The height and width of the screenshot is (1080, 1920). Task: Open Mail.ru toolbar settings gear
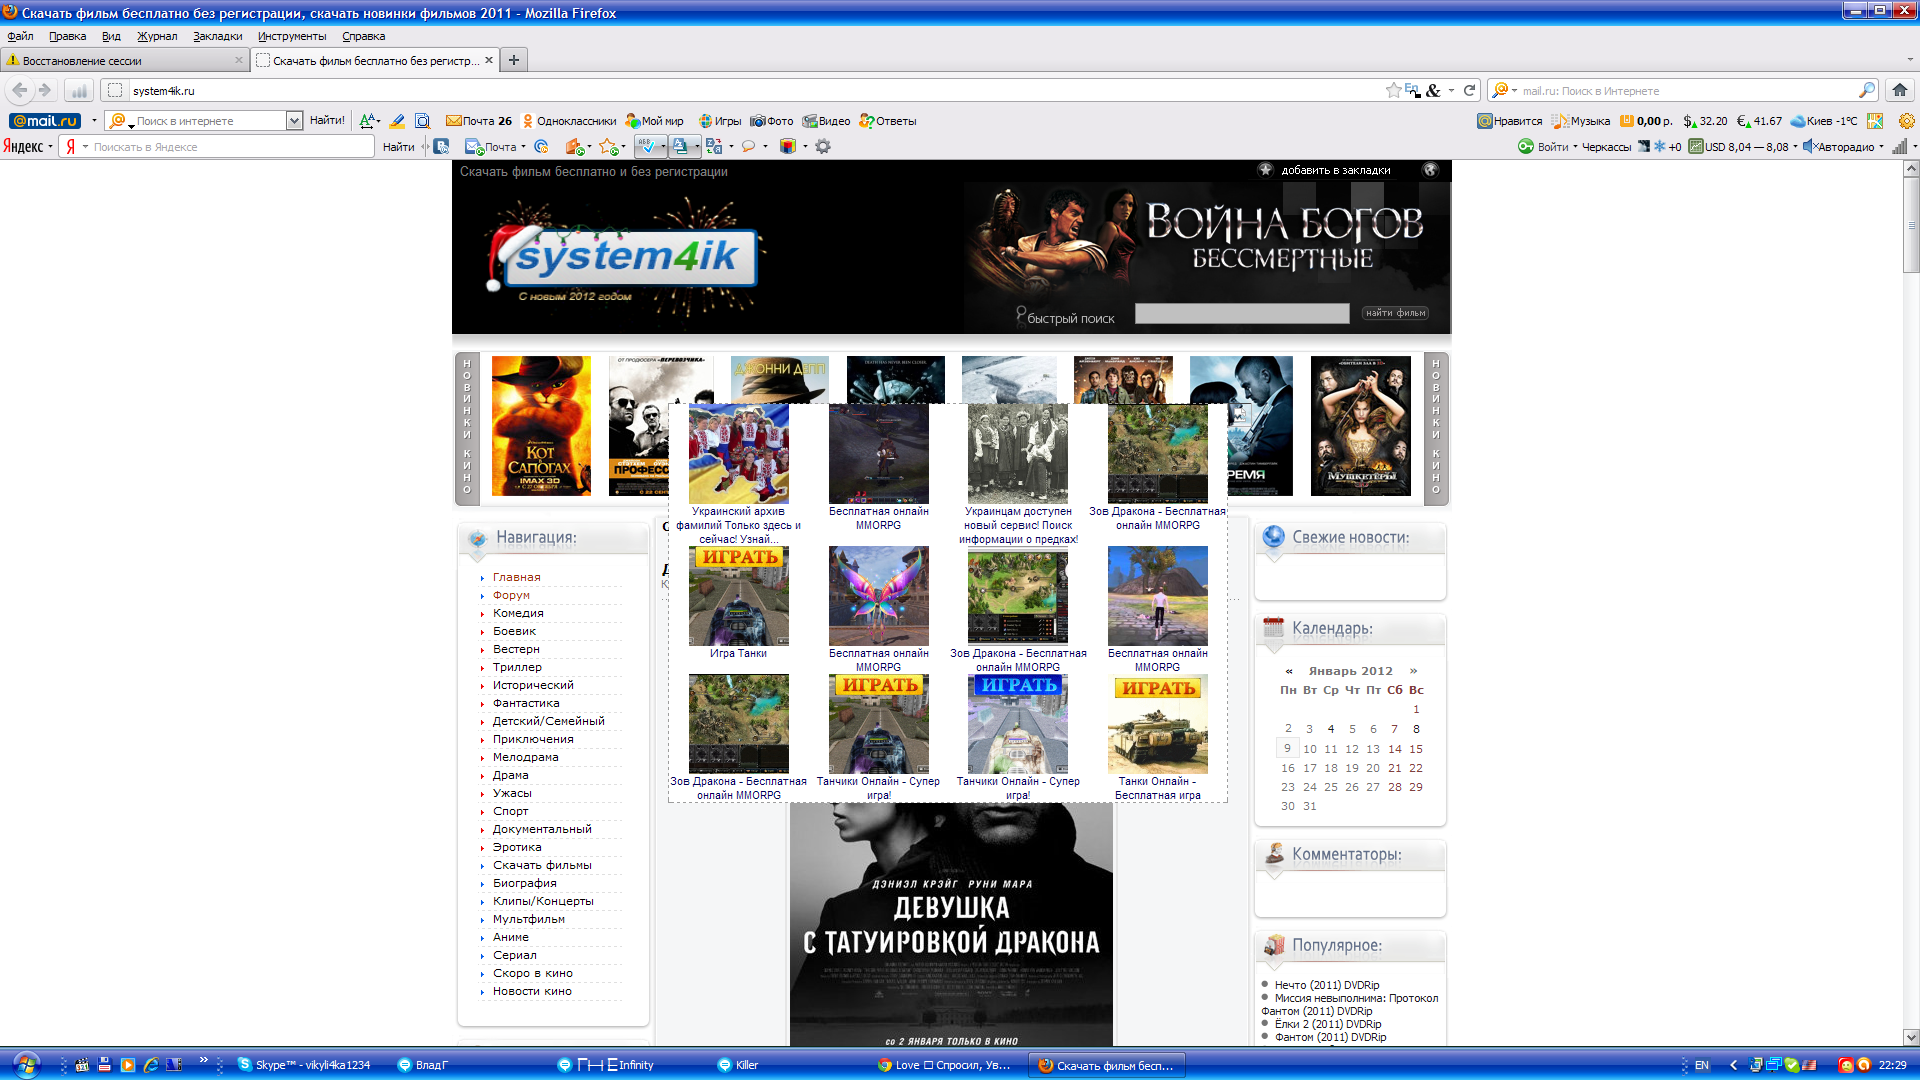pos(1906,121)
